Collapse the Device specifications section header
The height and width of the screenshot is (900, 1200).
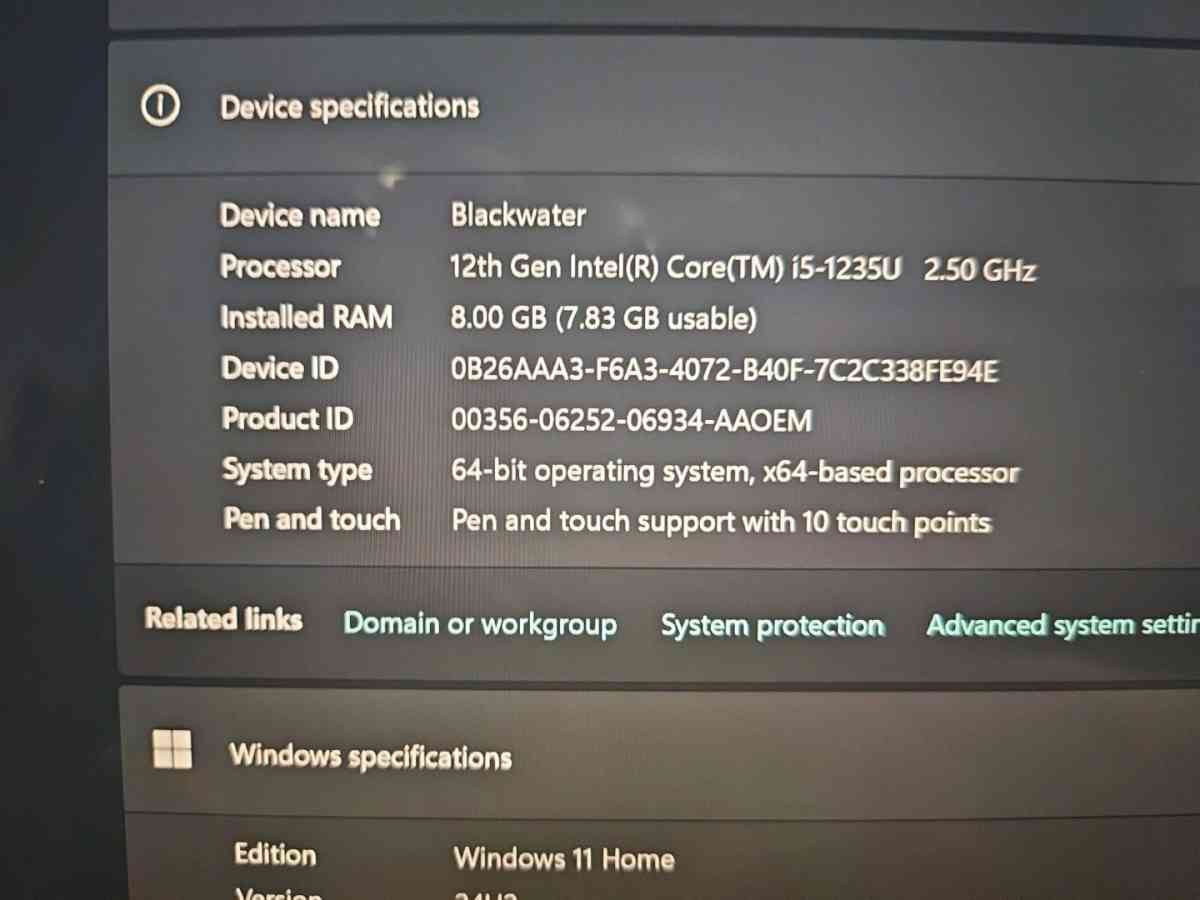pos(654,108)
